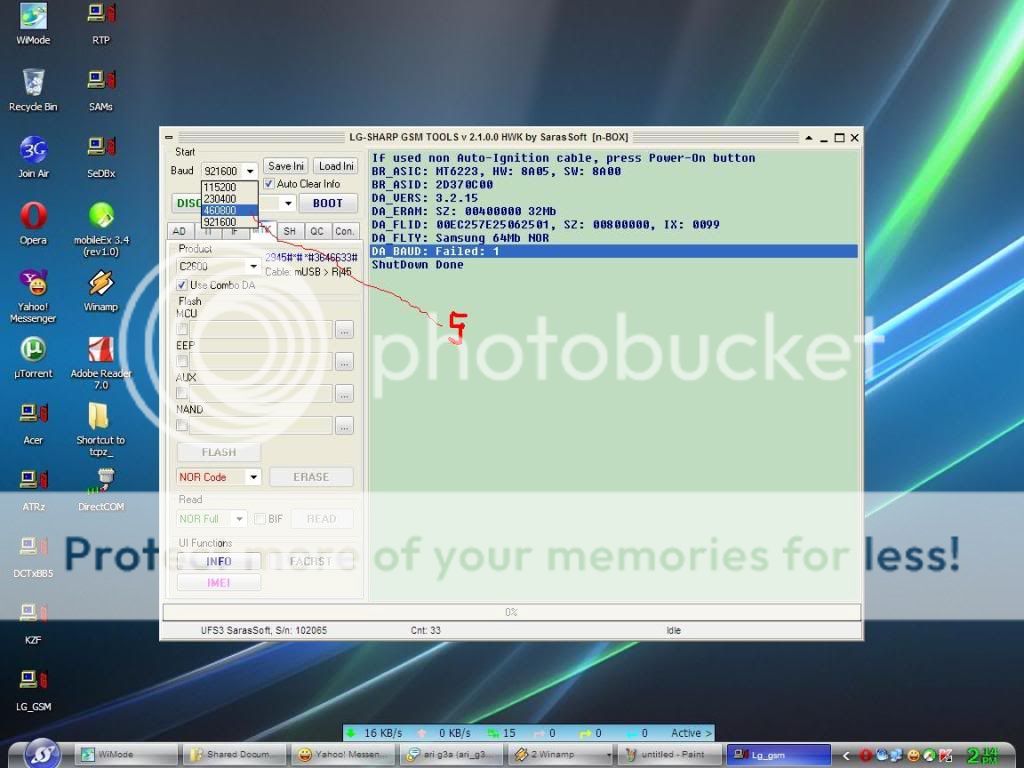Open the Baud rate dropdown arrow
1024x768 pixels.
(x=250, y=171)
